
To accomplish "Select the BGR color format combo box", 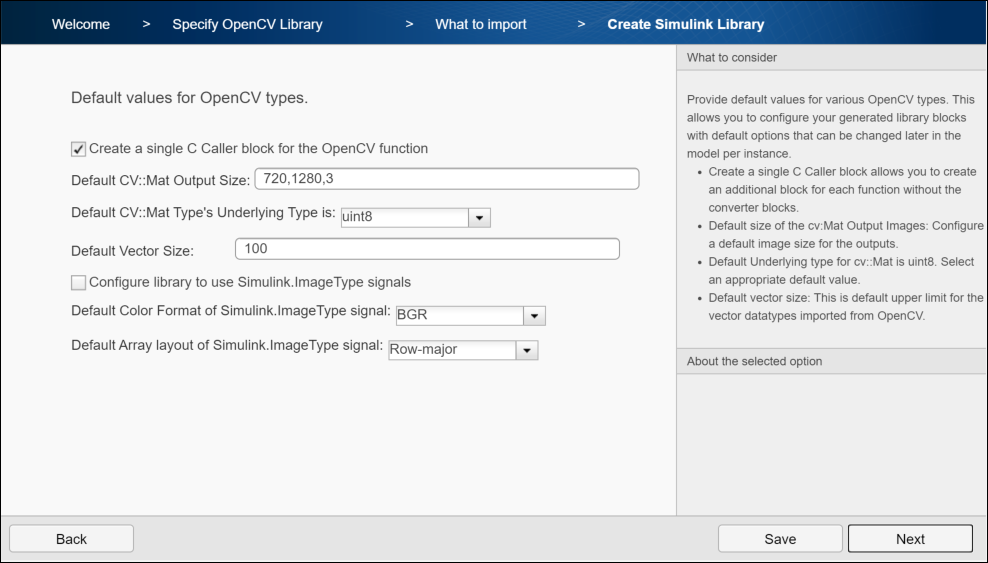I will (x=471, y=316).
